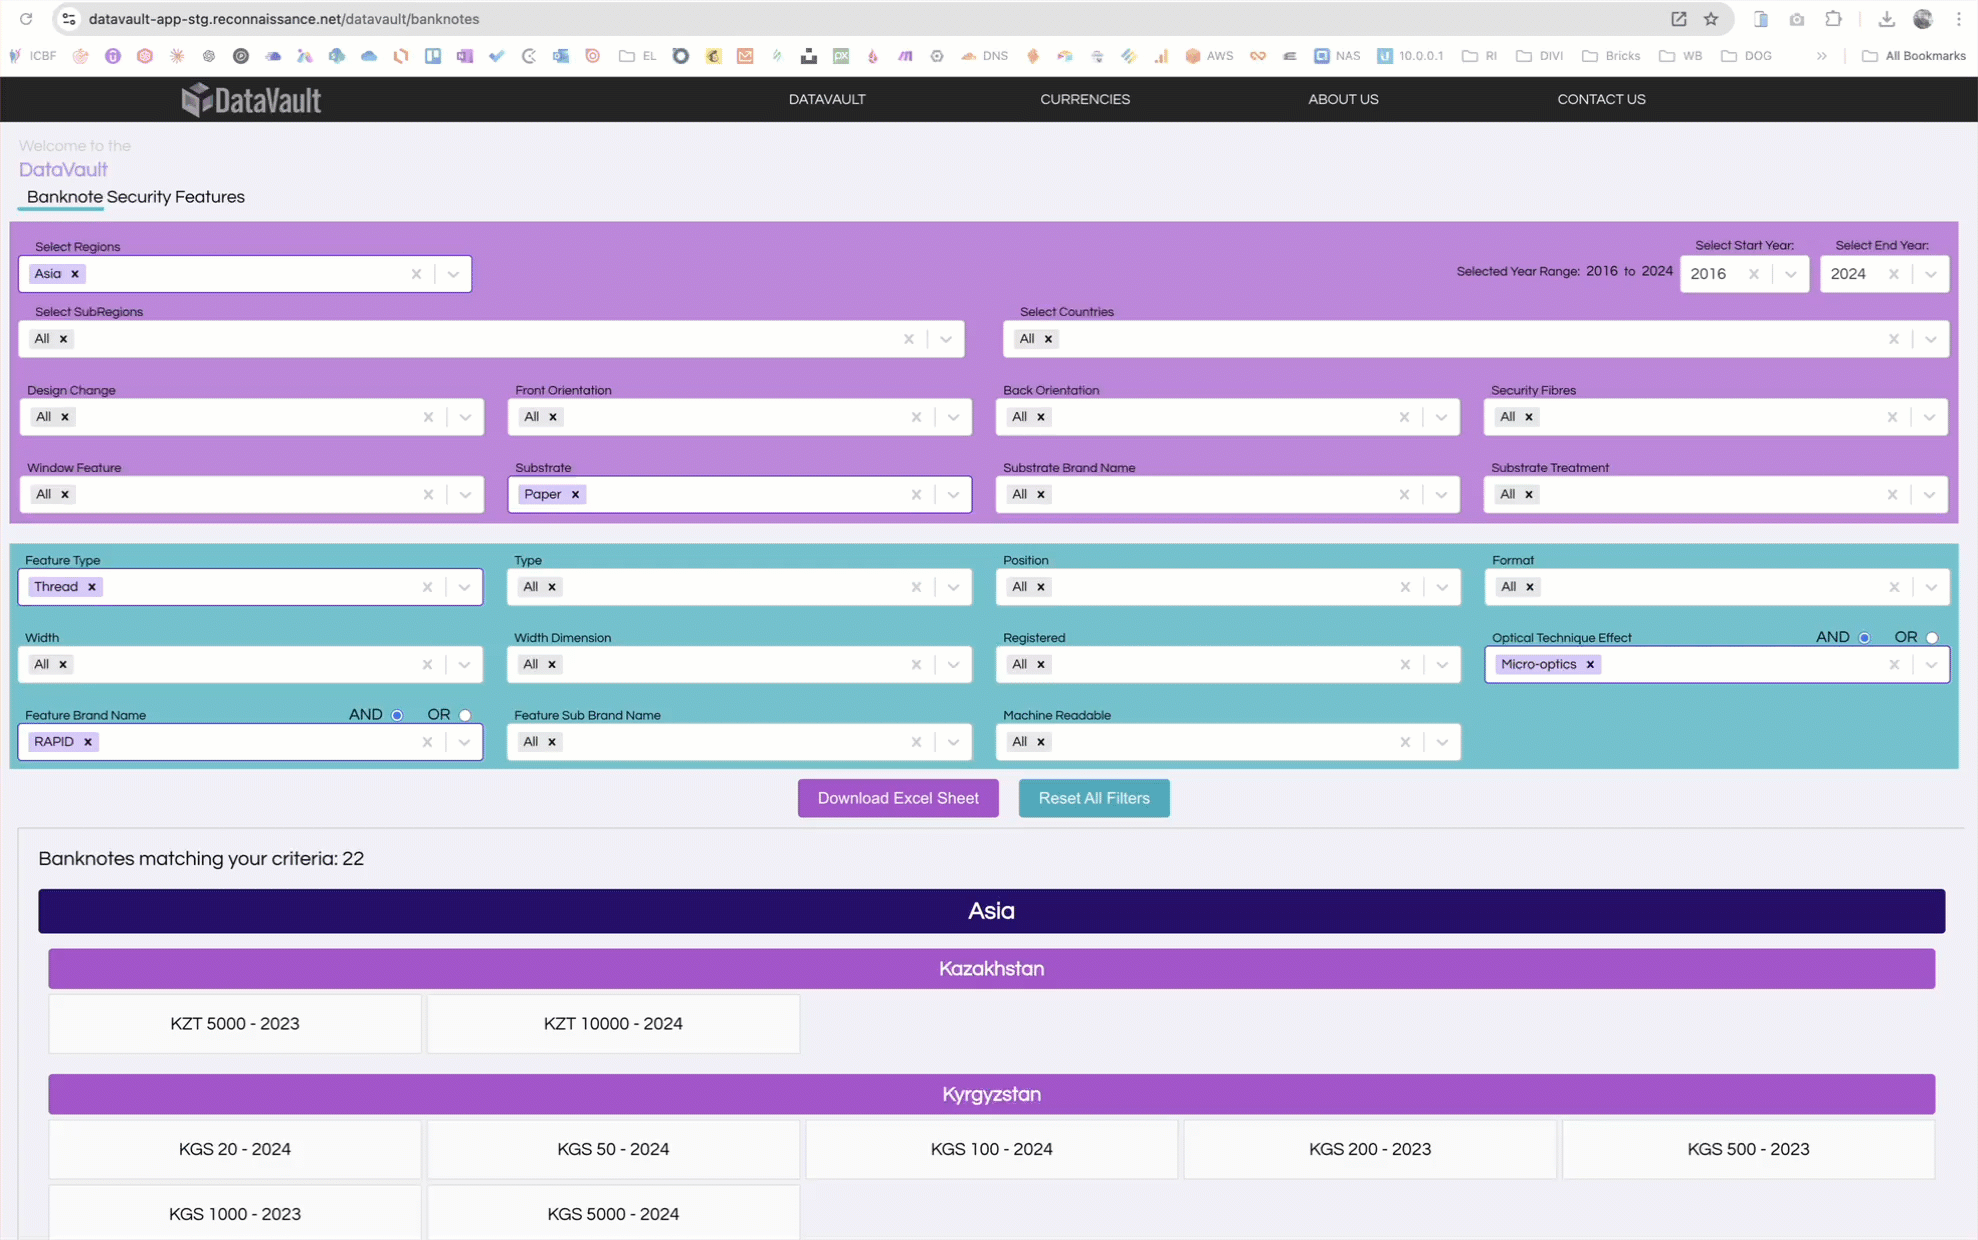Click the DataVault logo in the header
The height and width of the screenshot is (1240, 1978).
(250, 99)
